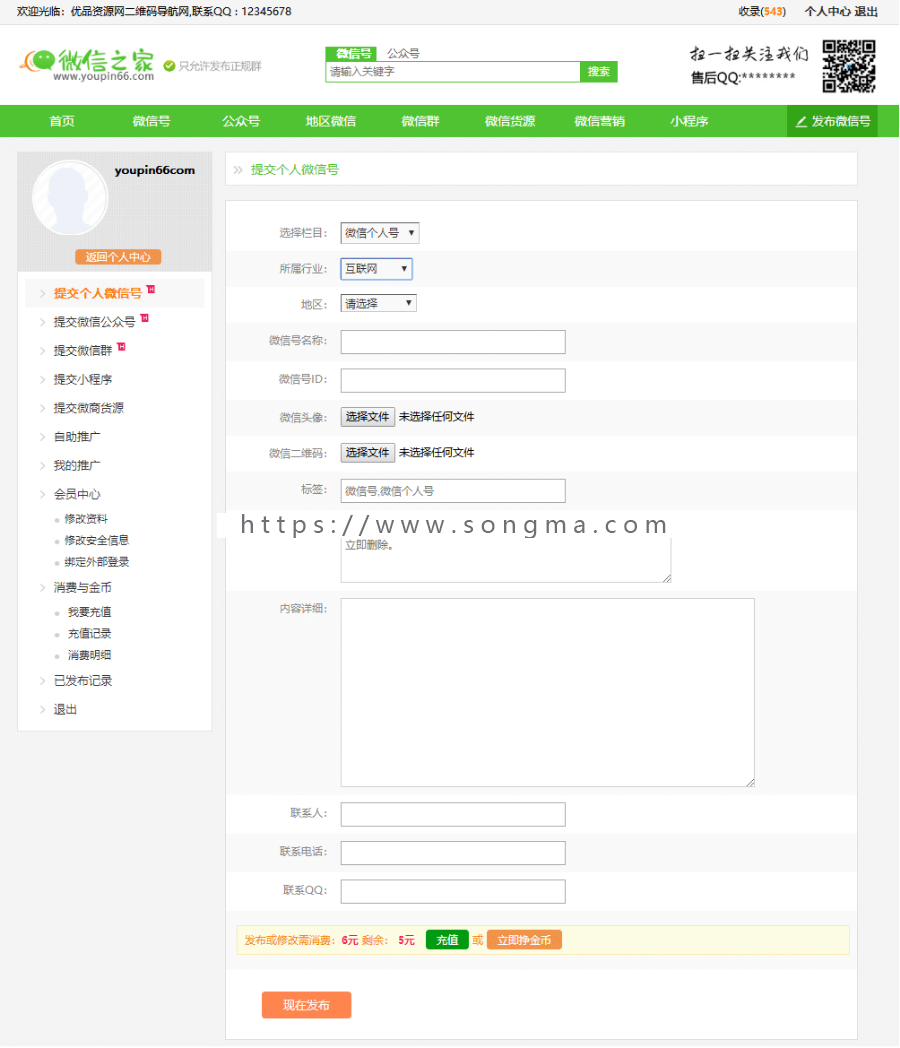
Task: Open 绑定外部登录 in sidebar
Action: click(x=97, y=562)
